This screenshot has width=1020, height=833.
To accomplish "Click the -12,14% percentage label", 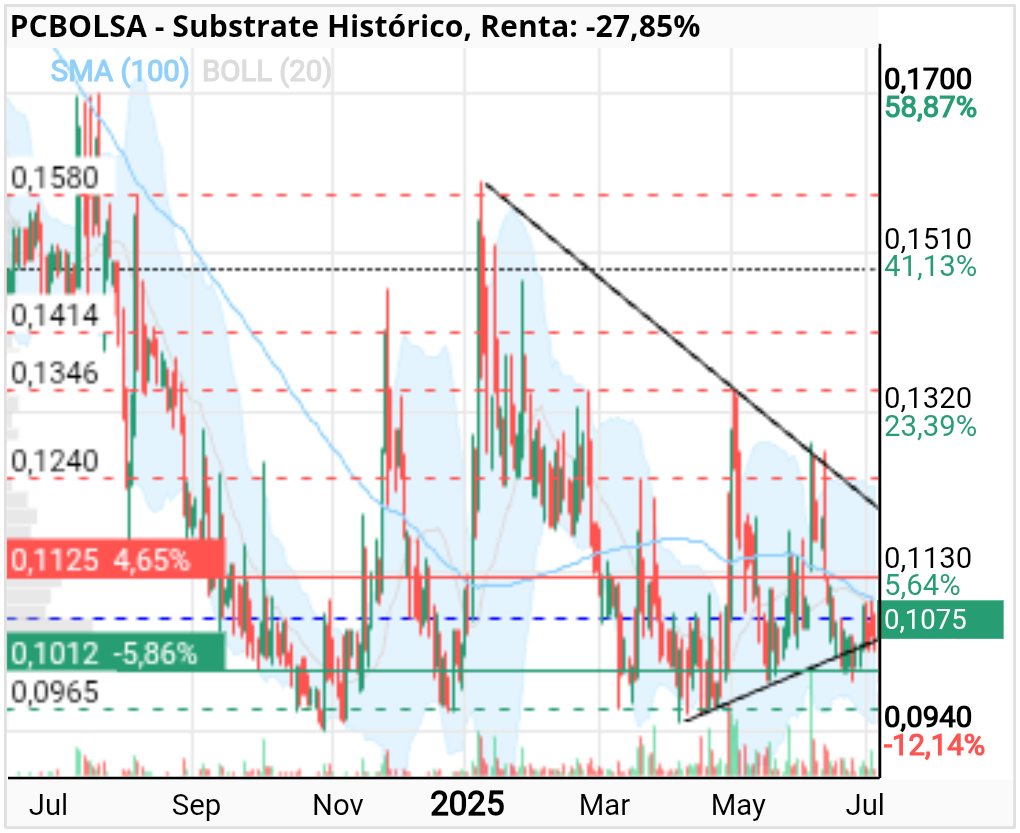I will [x=933, y=745].
